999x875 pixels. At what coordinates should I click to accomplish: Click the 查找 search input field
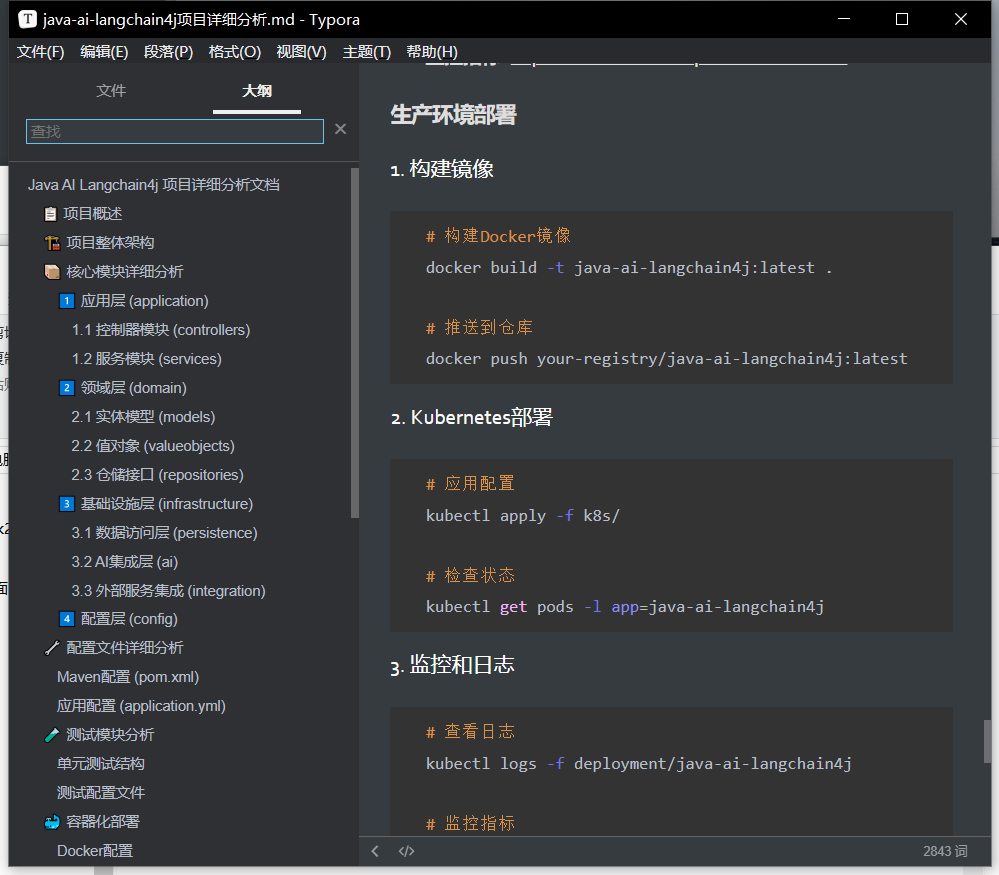175,131
